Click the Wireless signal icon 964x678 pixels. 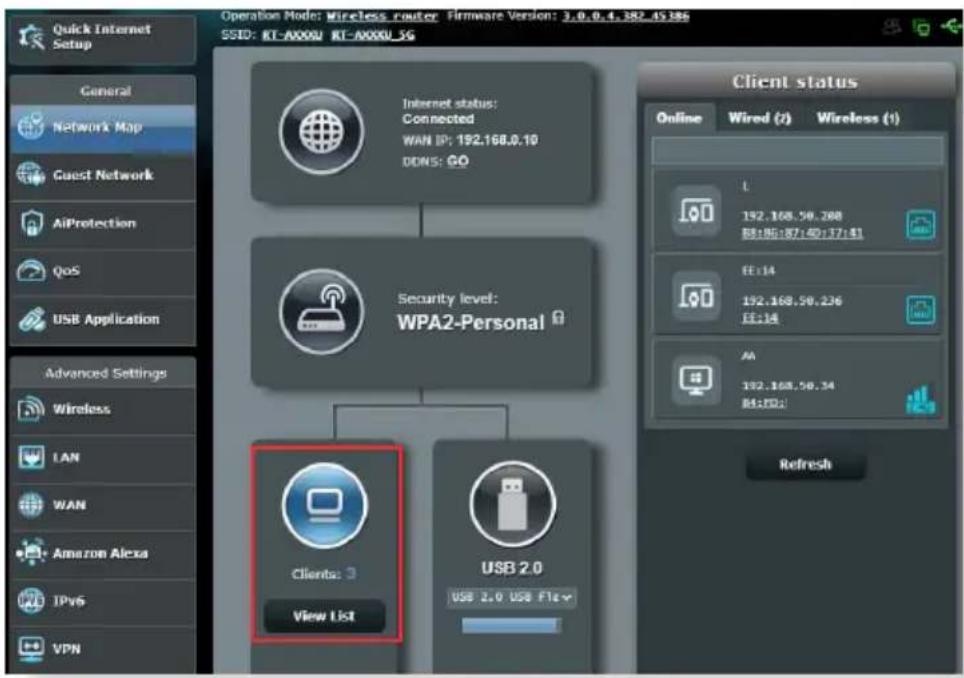31,409
